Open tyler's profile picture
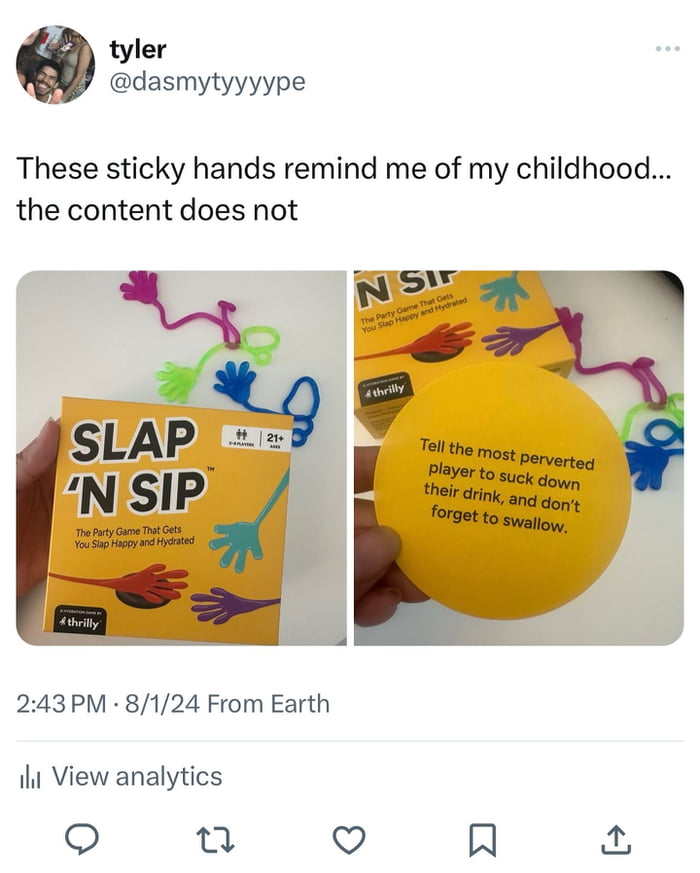 point(55,65)
